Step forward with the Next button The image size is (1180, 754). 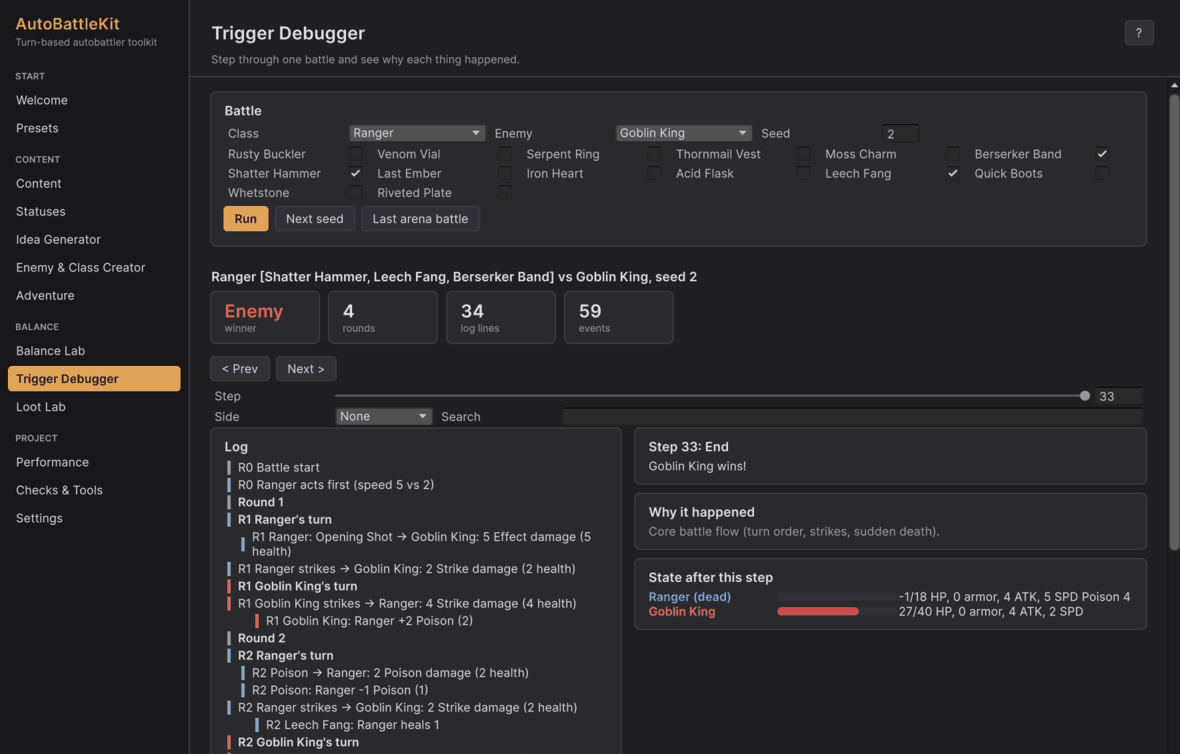tap(306, 369)
